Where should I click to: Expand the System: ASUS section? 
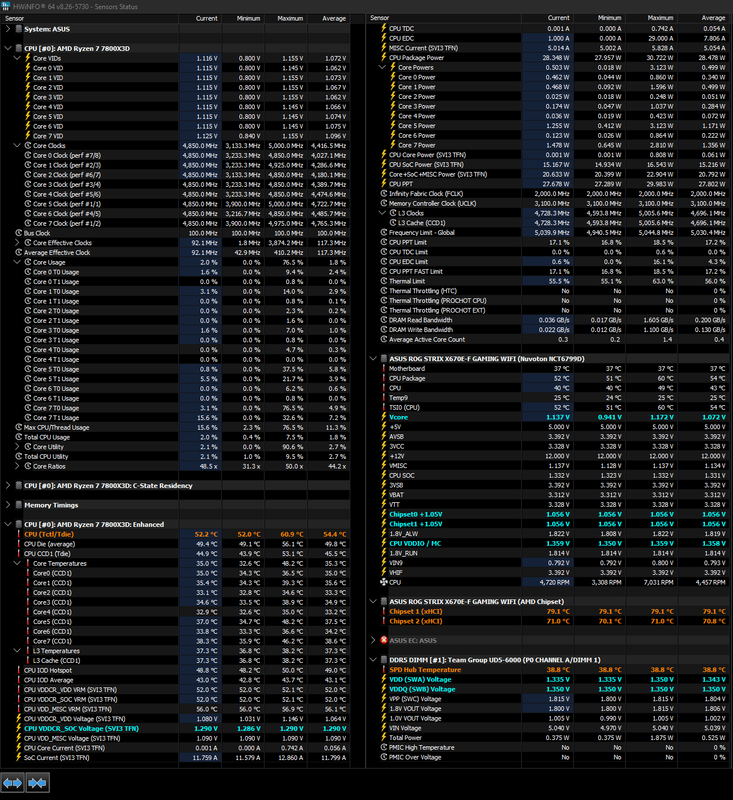(x=8, y=29)
